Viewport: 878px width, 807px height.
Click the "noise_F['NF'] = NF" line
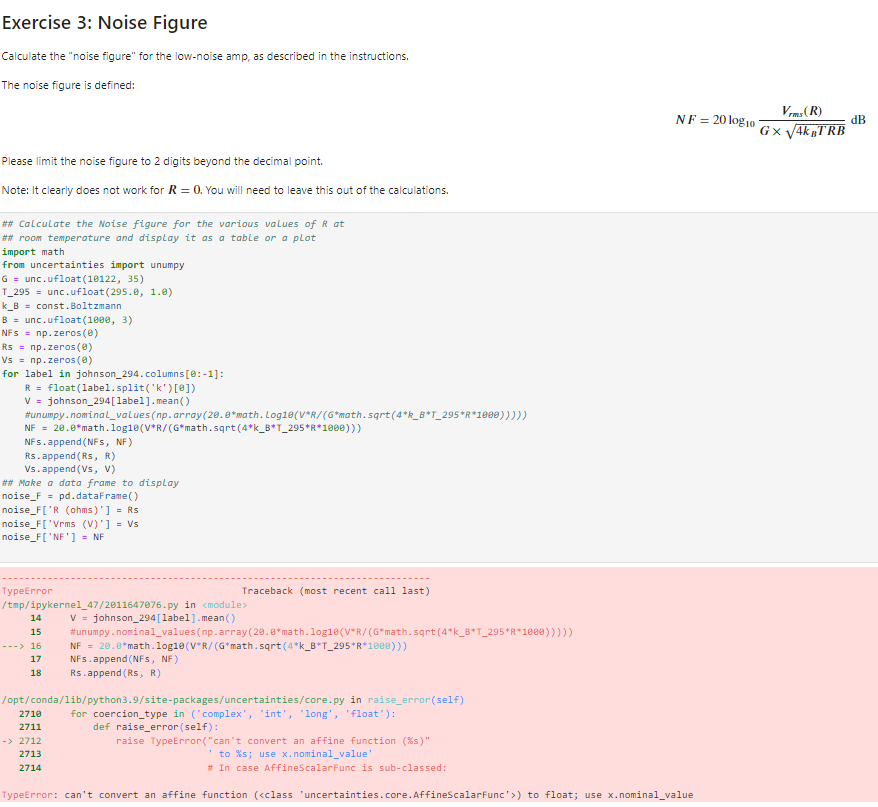pos(53,537)
